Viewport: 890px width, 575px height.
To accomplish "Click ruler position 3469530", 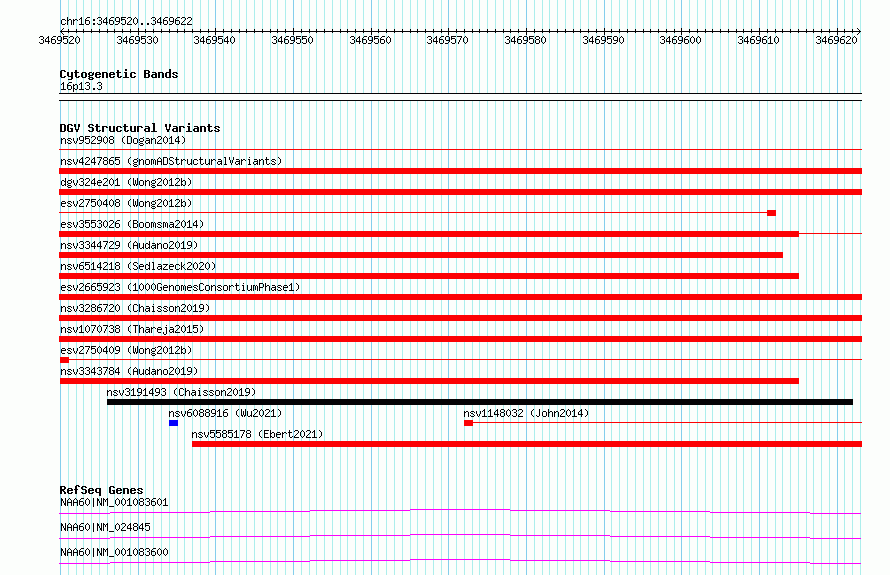I will pyautogui.click(x=137, y=40).
